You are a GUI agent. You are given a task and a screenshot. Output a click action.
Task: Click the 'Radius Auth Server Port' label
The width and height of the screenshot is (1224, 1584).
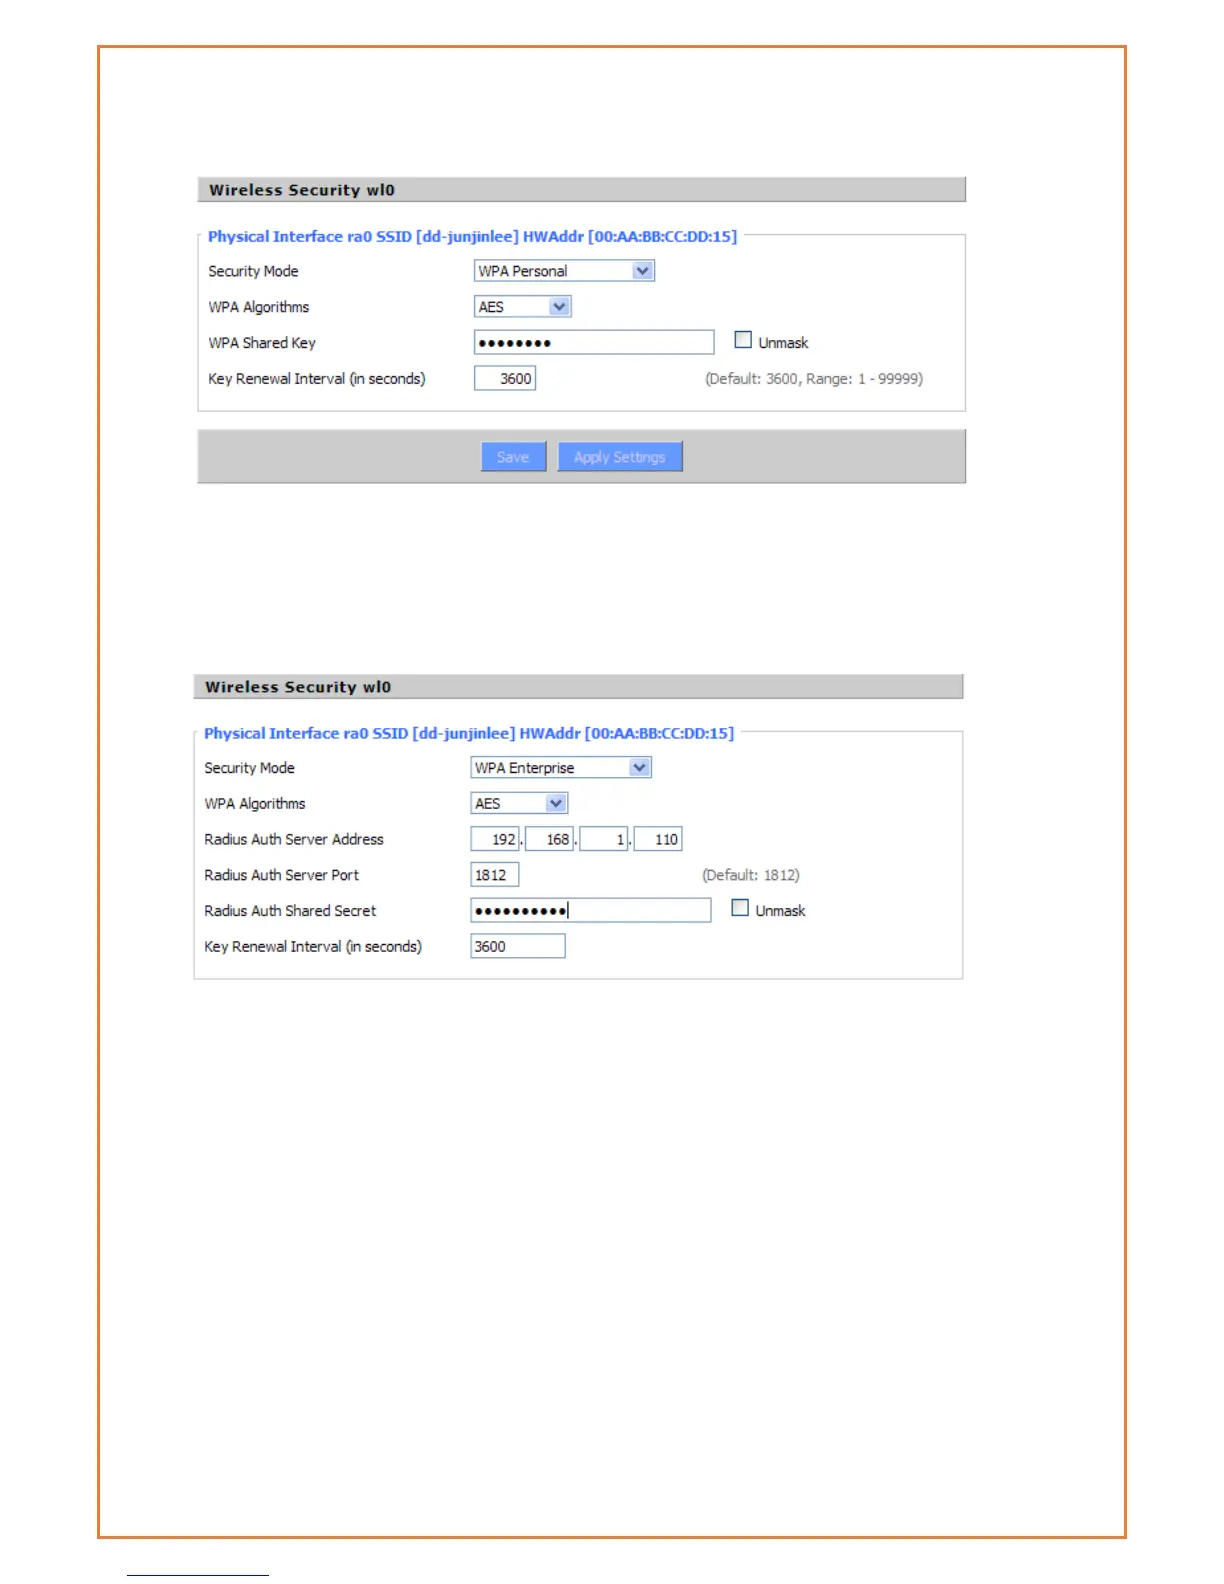pos(281,875)
